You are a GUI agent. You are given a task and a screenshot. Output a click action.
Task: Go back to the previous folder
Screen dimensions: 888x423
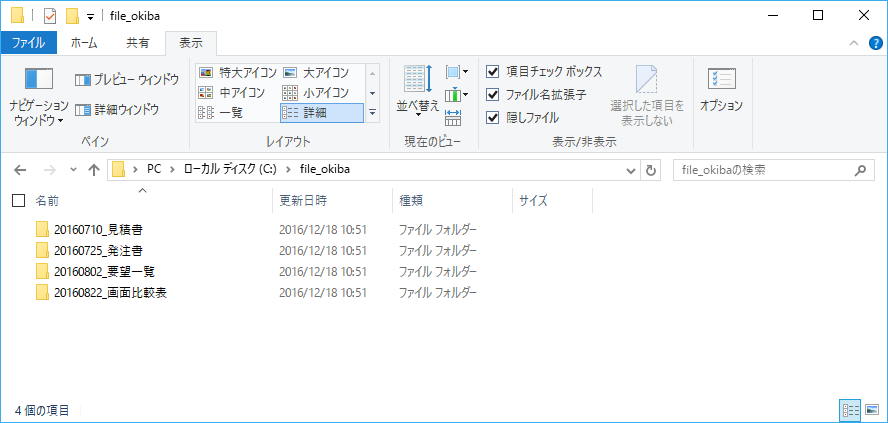point(20,170)
